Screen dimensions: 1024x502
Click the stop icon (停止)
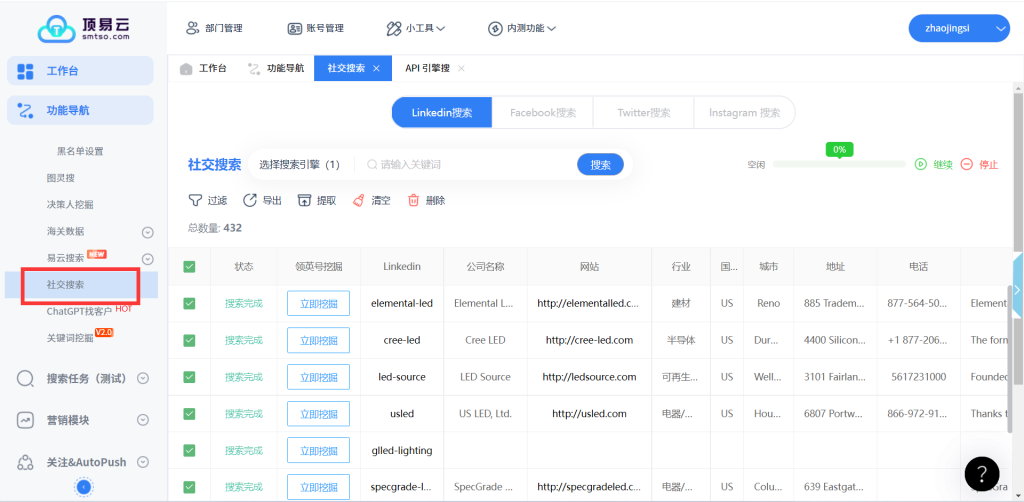click(966, 164)
